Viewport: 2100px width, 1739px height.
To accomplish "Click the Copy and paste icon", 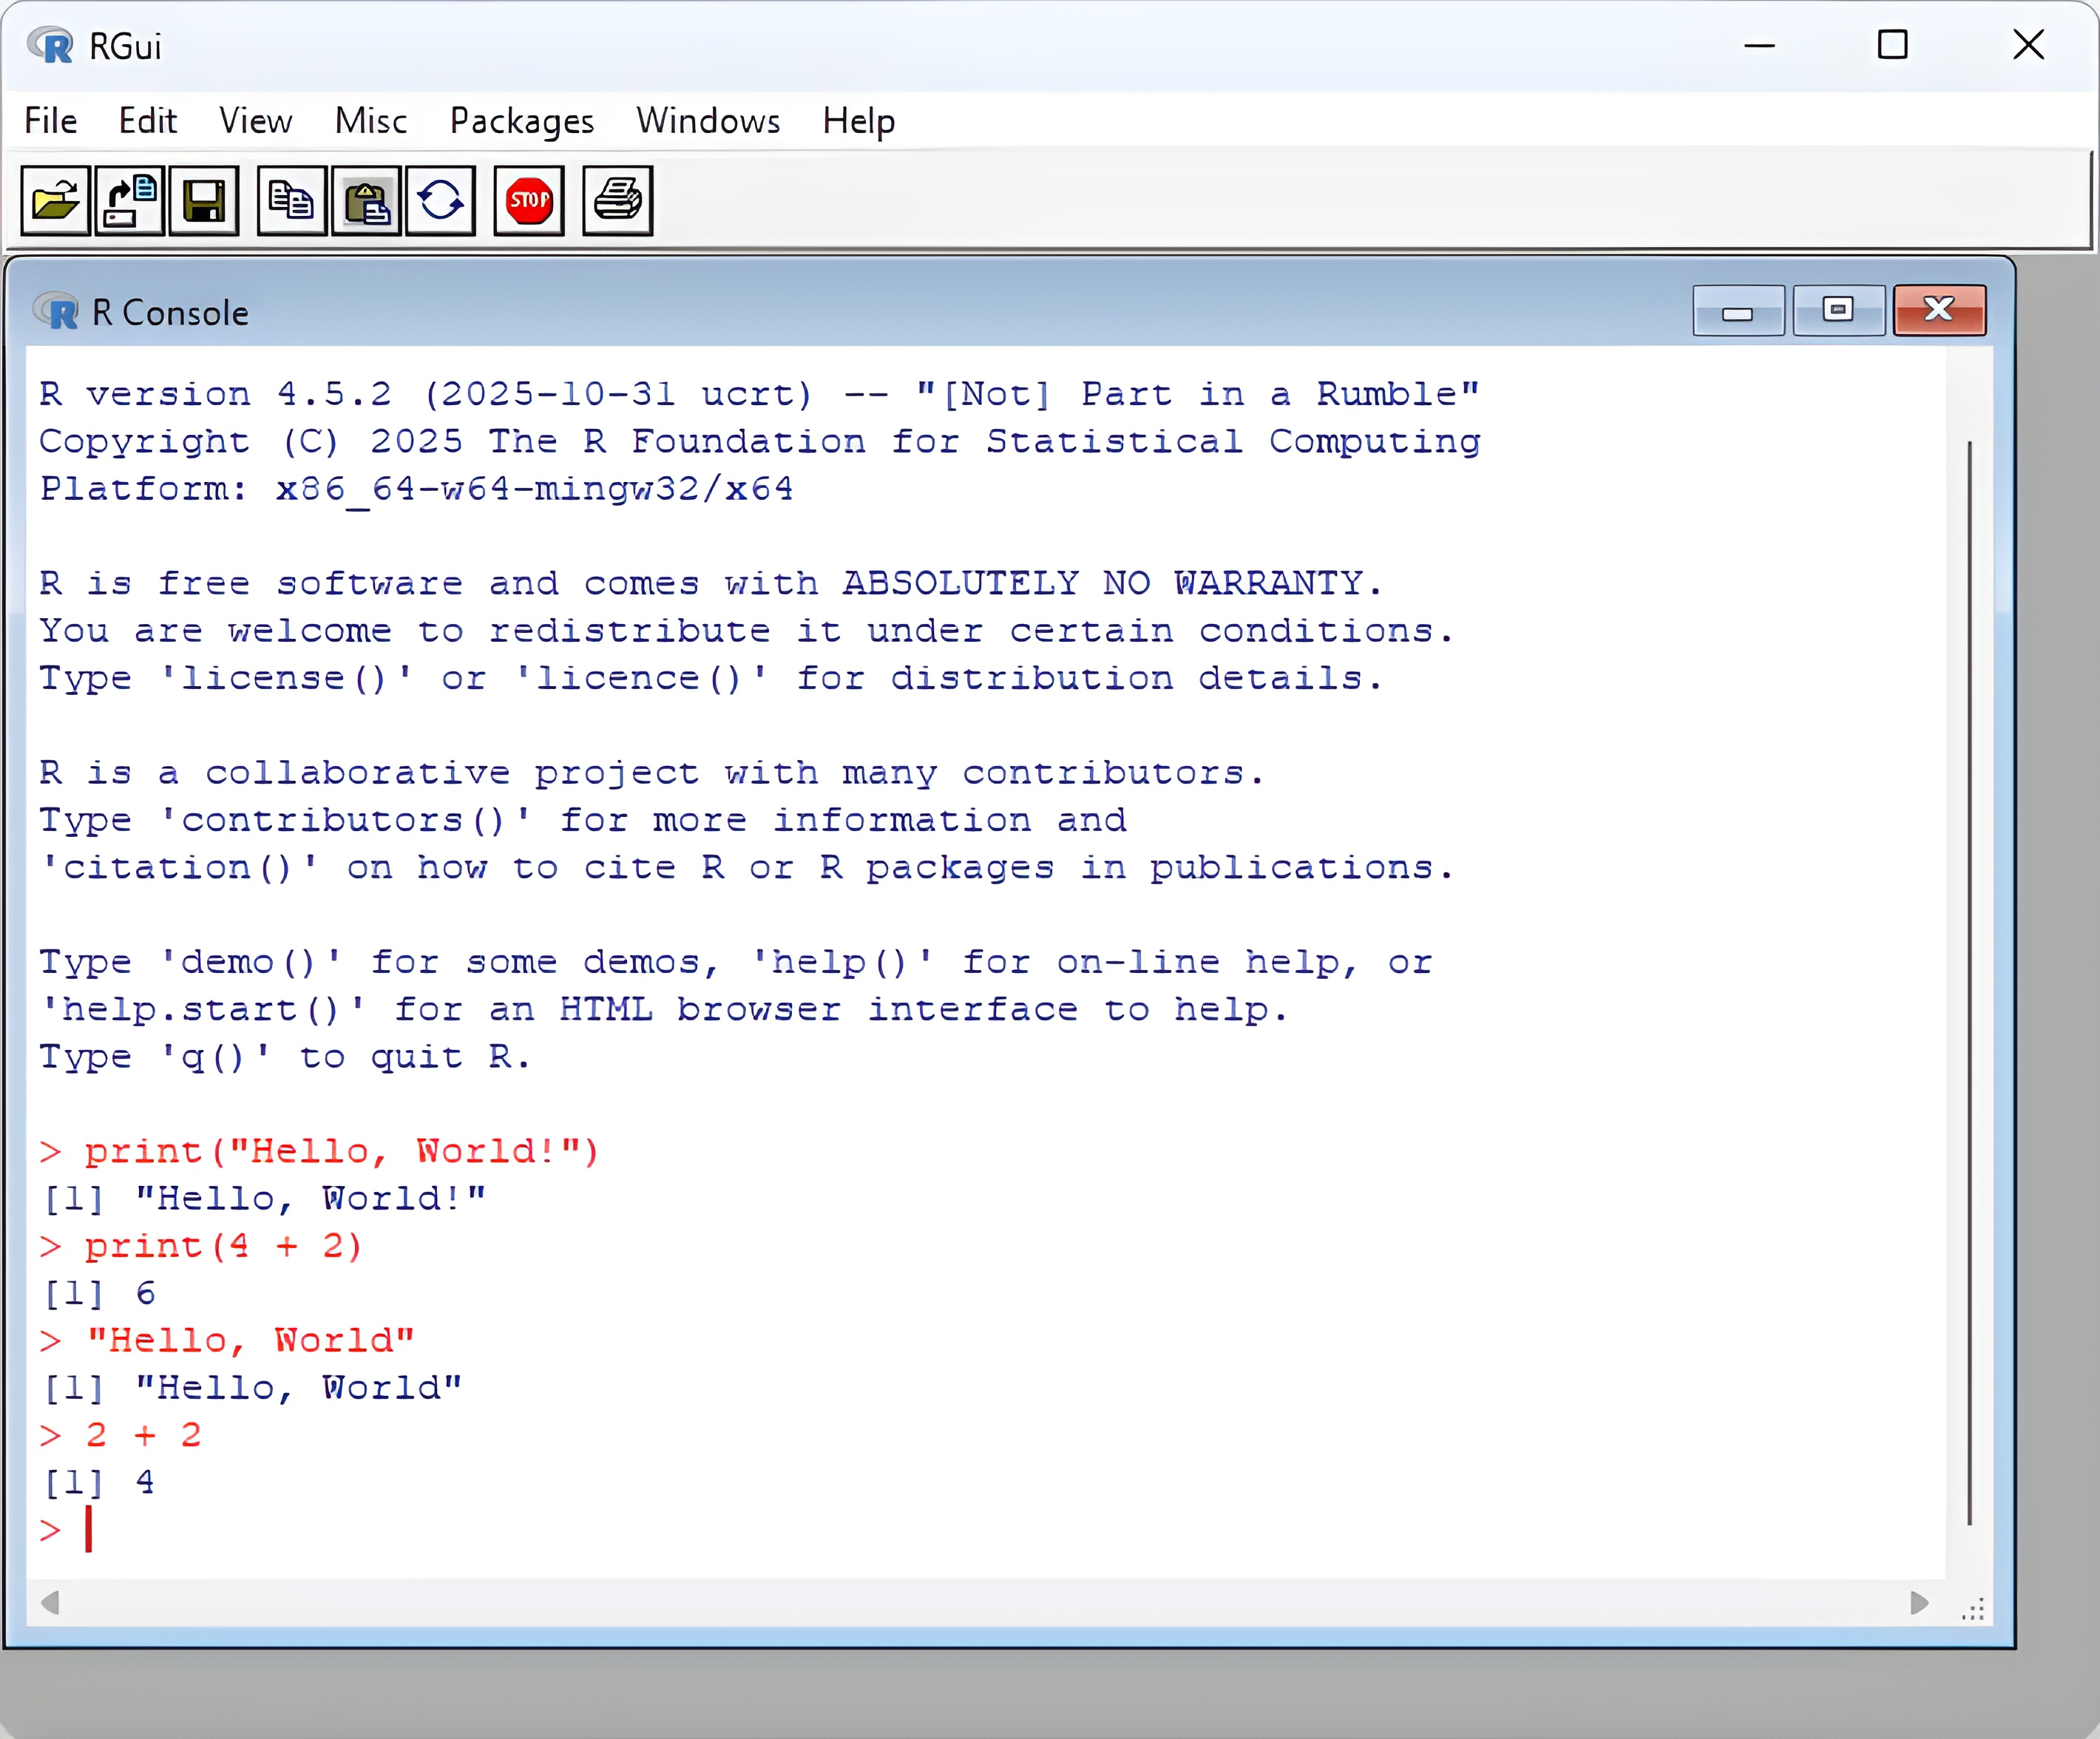I will (440, 201).
